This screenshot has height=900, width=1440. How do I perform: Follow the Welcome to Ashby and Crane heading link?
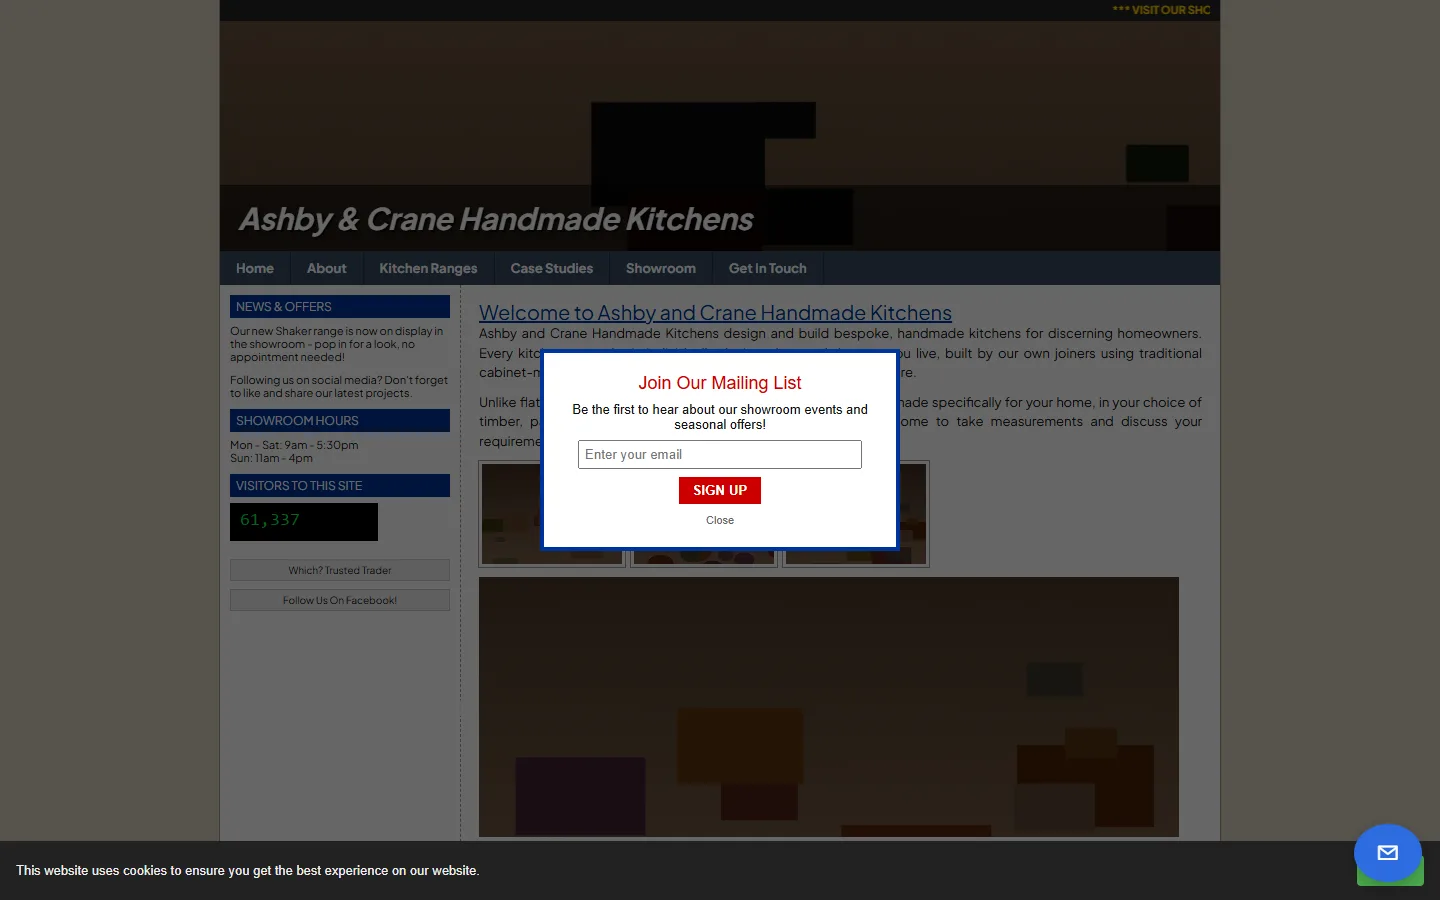click(715, 313)
